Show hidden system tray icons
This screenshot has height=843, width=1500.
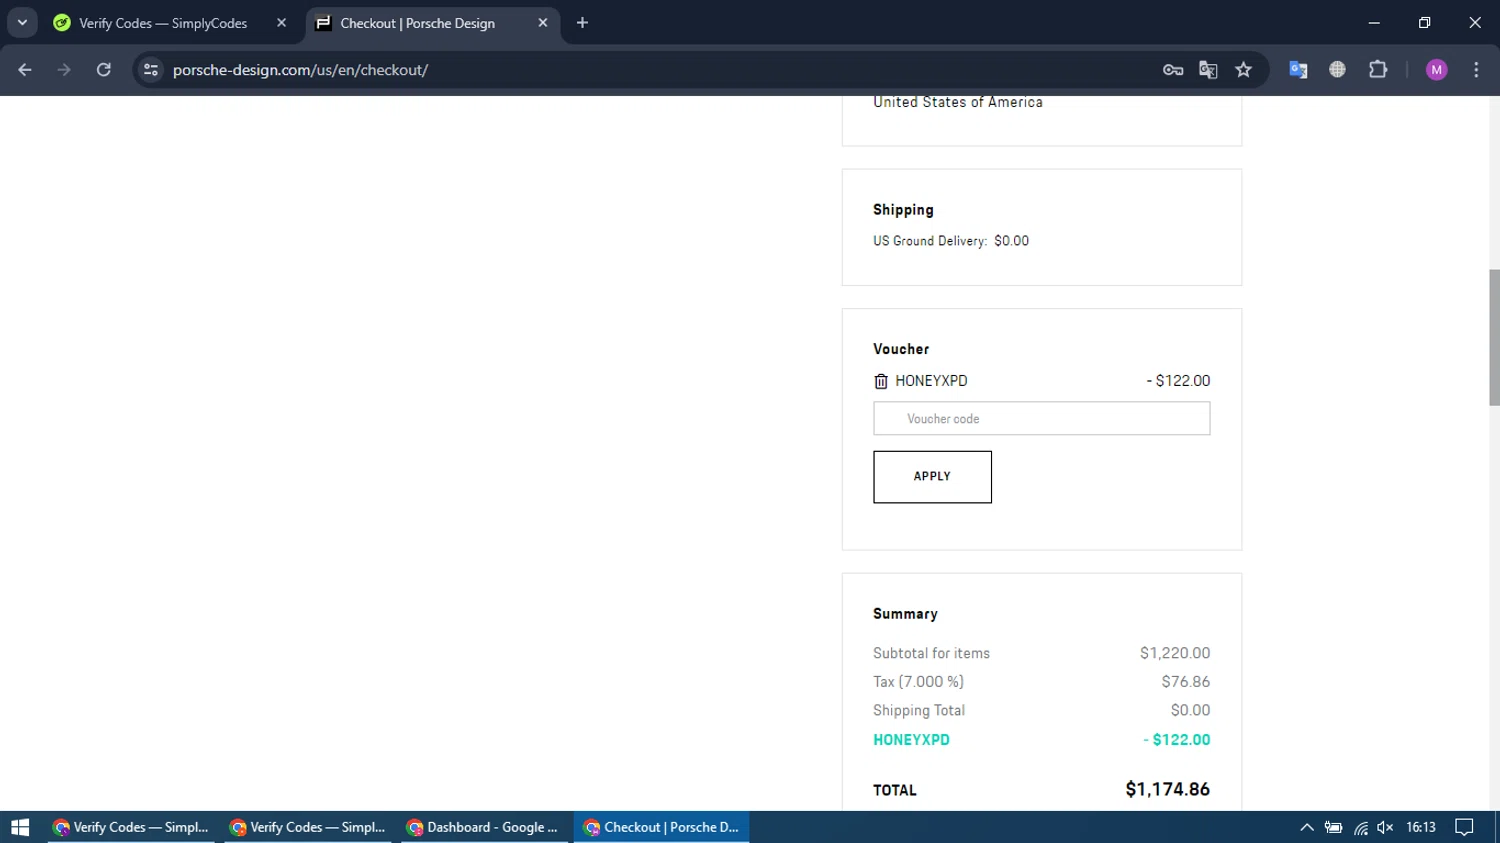pos(1306,827)
